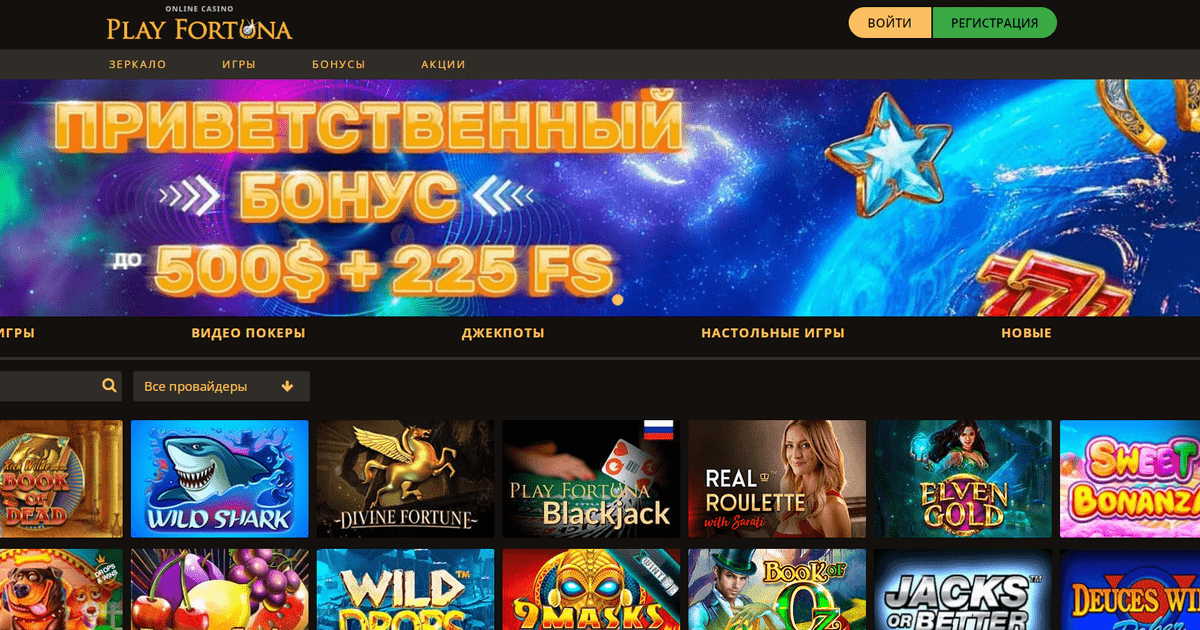Open the ИГРЫ menu item
Viewport: 1200px width, 630px height.
(239, 64)
